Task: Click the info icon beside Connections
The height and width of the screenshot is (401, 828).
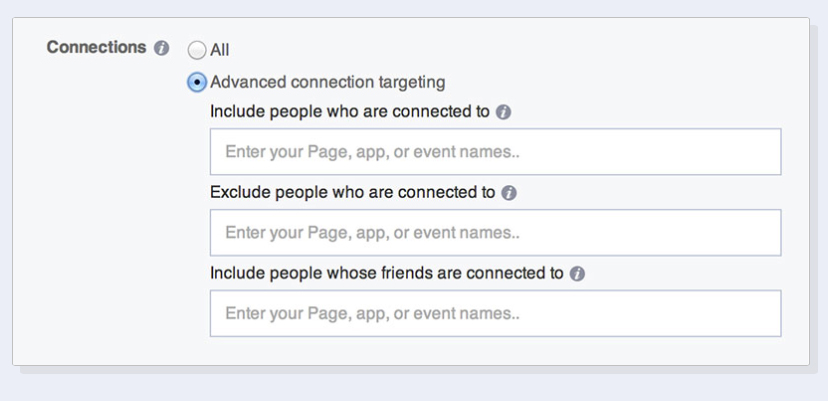Action: (x=162, y=48)
